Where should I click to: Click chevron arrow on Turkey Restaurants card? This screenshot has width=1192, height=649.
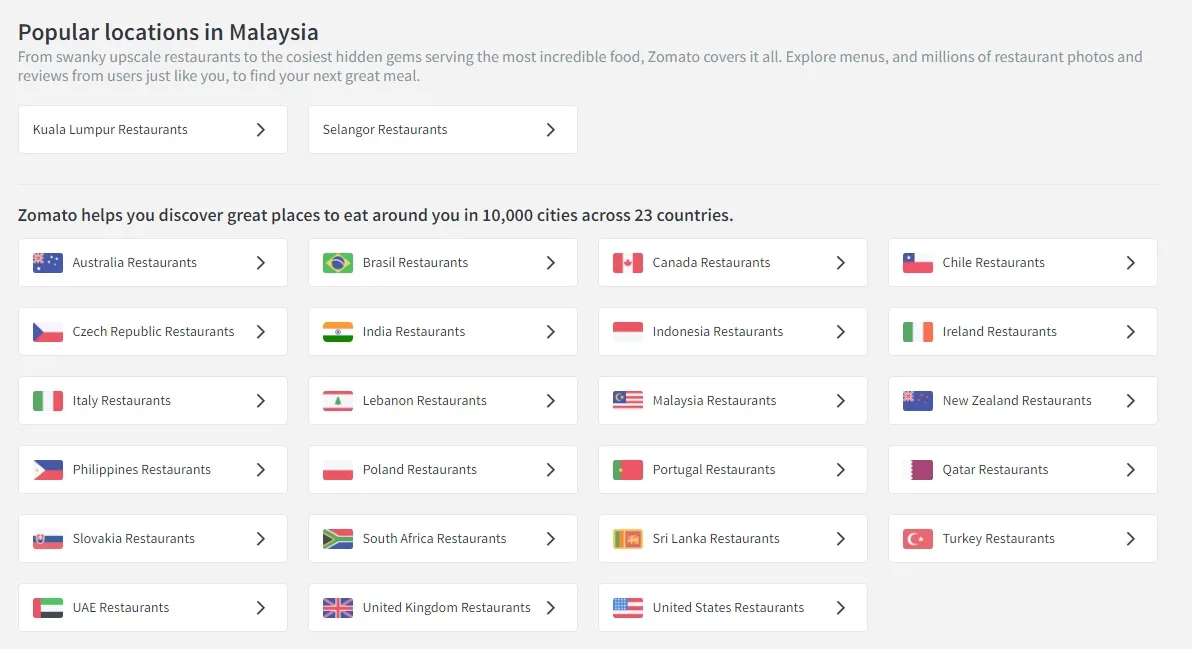click(1130, 539)
